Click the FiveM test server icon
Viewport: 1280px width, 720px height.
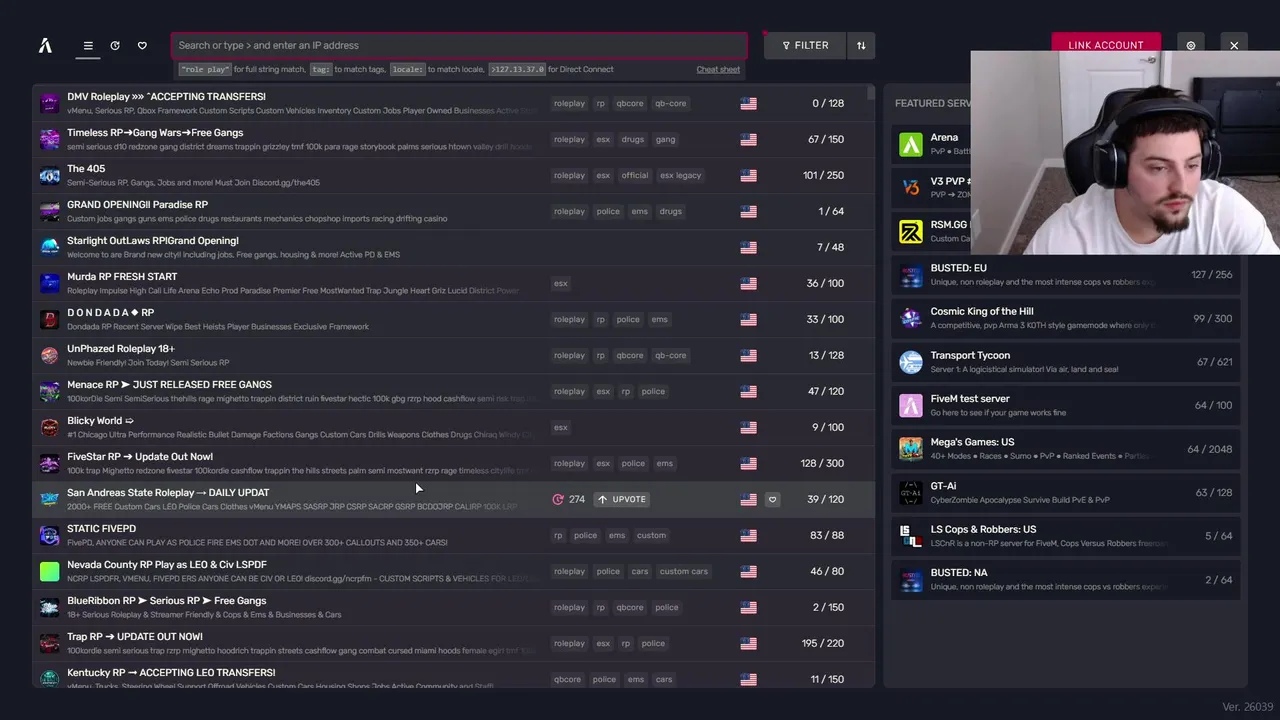tap(910, 405)
